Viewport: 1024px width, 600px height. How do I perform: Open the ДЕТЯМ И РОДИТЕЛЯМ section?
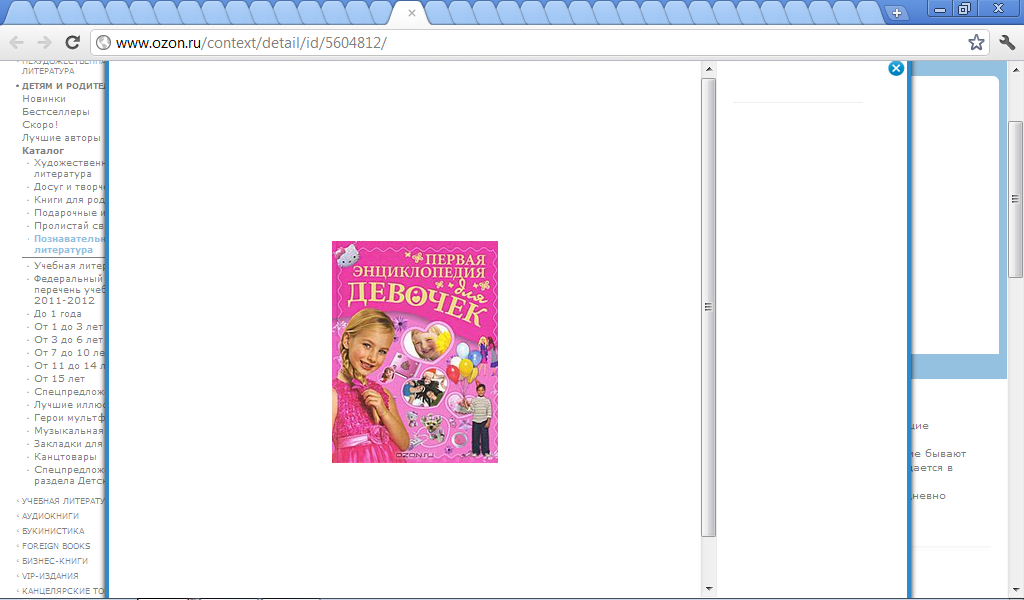pyautogui.click(x=63, y=86)
